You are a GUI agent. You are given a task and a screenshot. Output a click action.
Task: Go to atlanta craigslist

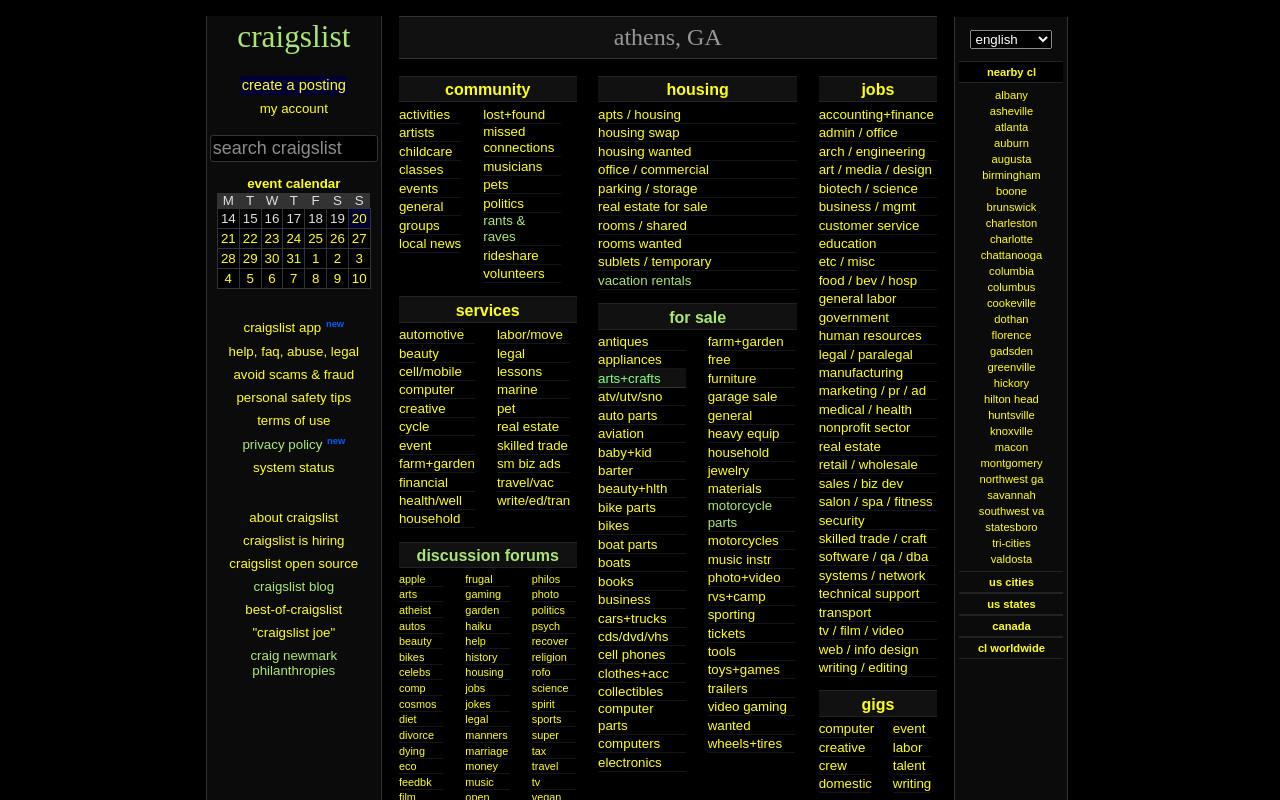1011,127
